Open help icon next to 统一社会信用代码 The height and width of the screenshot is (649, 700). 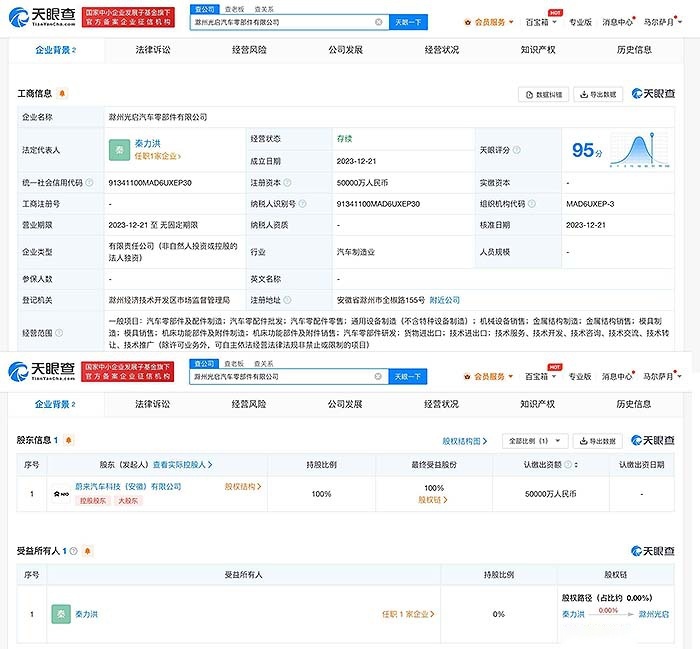[89, 183]
